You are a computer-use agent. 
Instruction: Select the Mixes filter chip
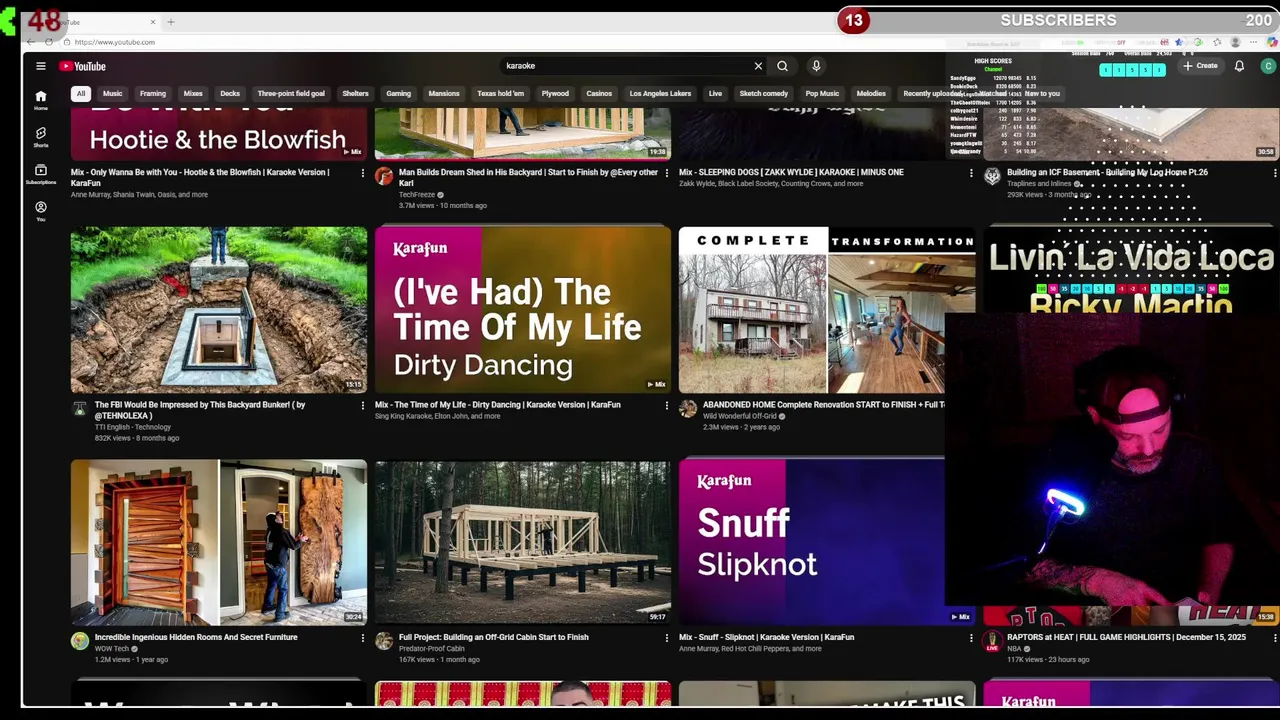[x=193, y=94]
